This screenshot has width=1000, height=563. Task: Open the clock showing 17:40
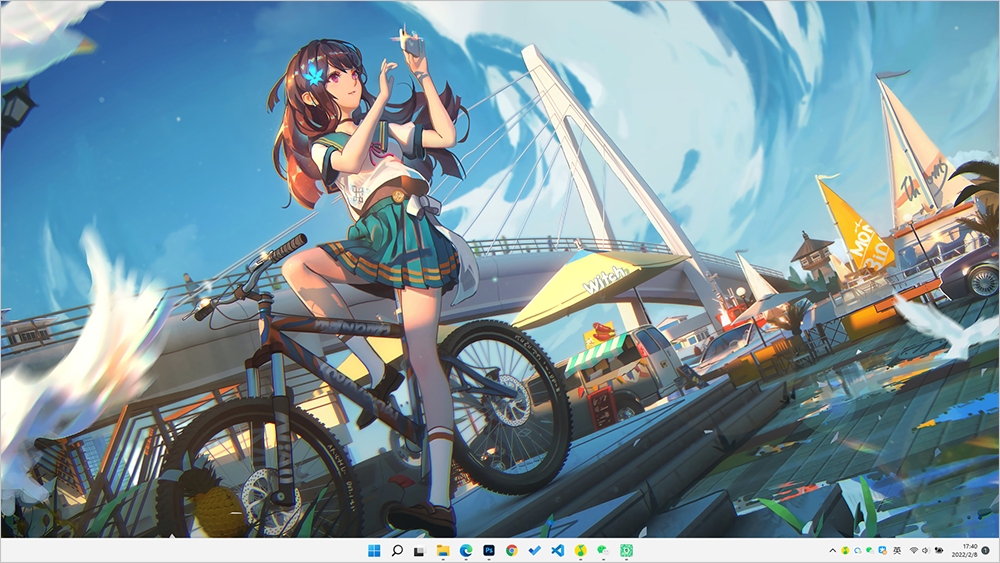tap(964, 550)
